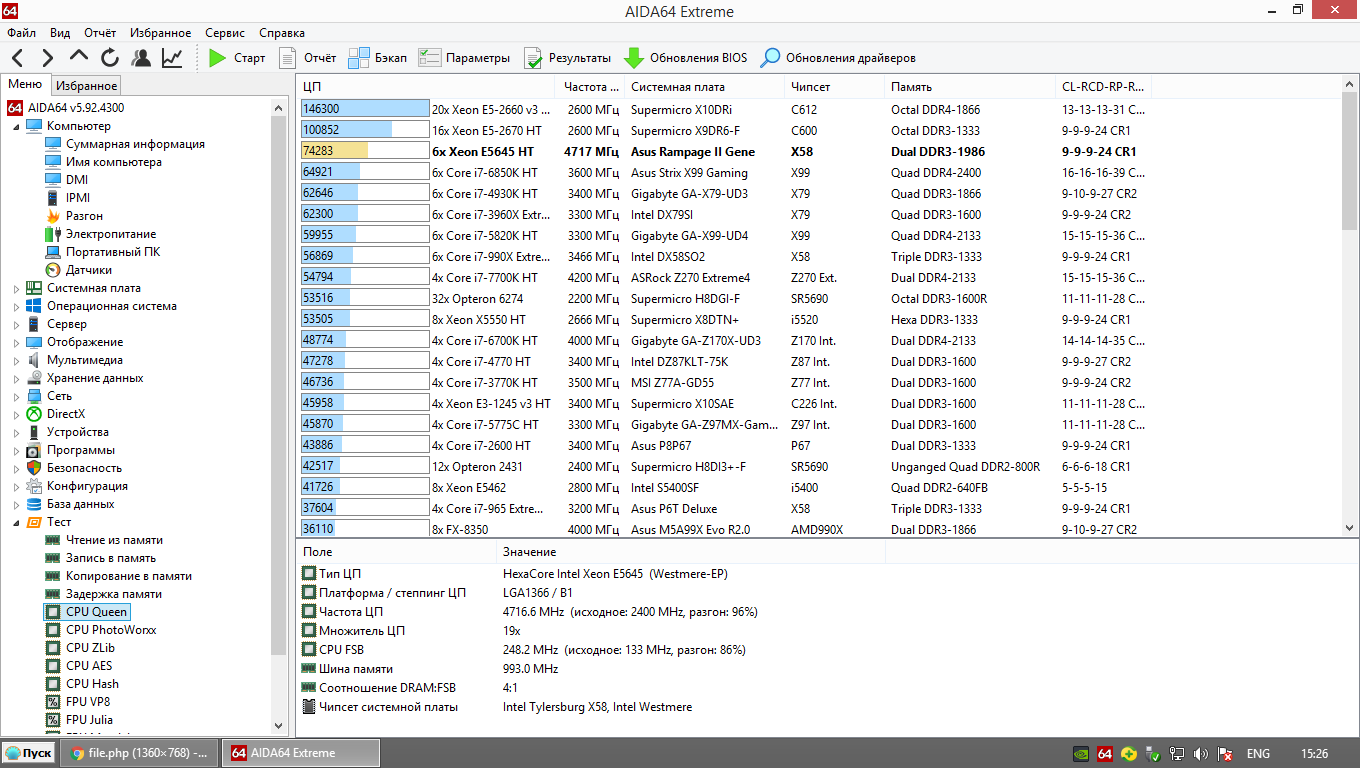Refresh the current page

110,58
